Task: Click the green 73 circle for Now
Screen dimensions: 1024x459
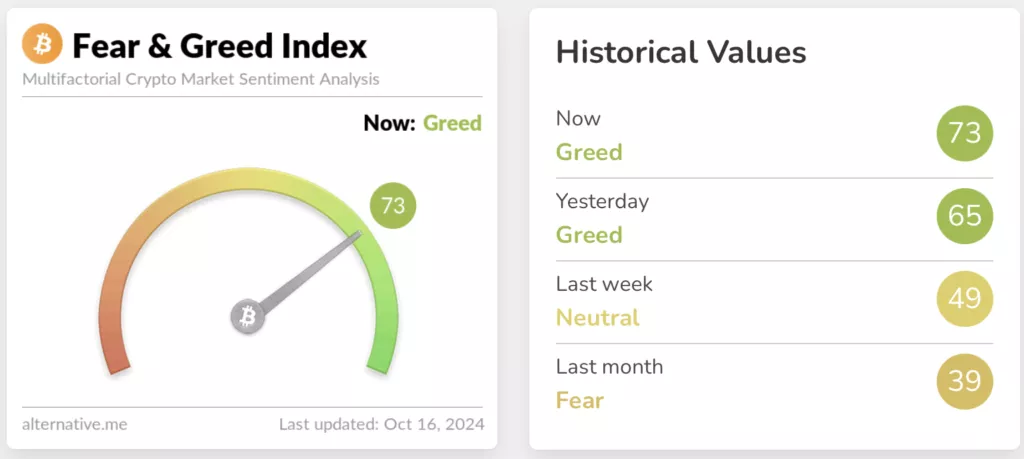Action: pos(965,134)
